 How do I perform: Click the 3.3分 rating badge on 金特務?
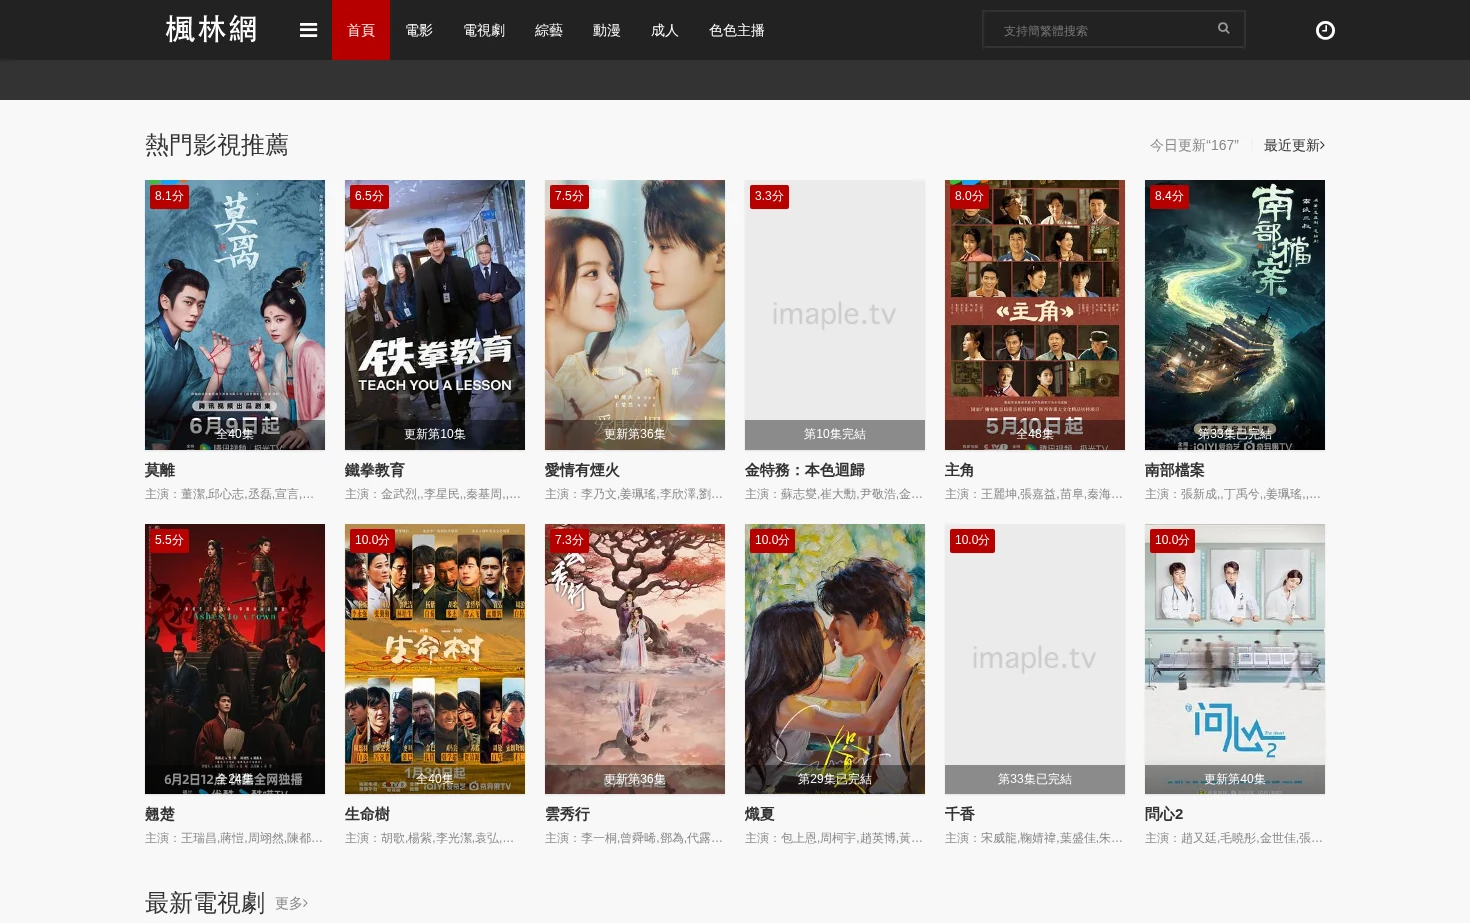coord(769,196)
